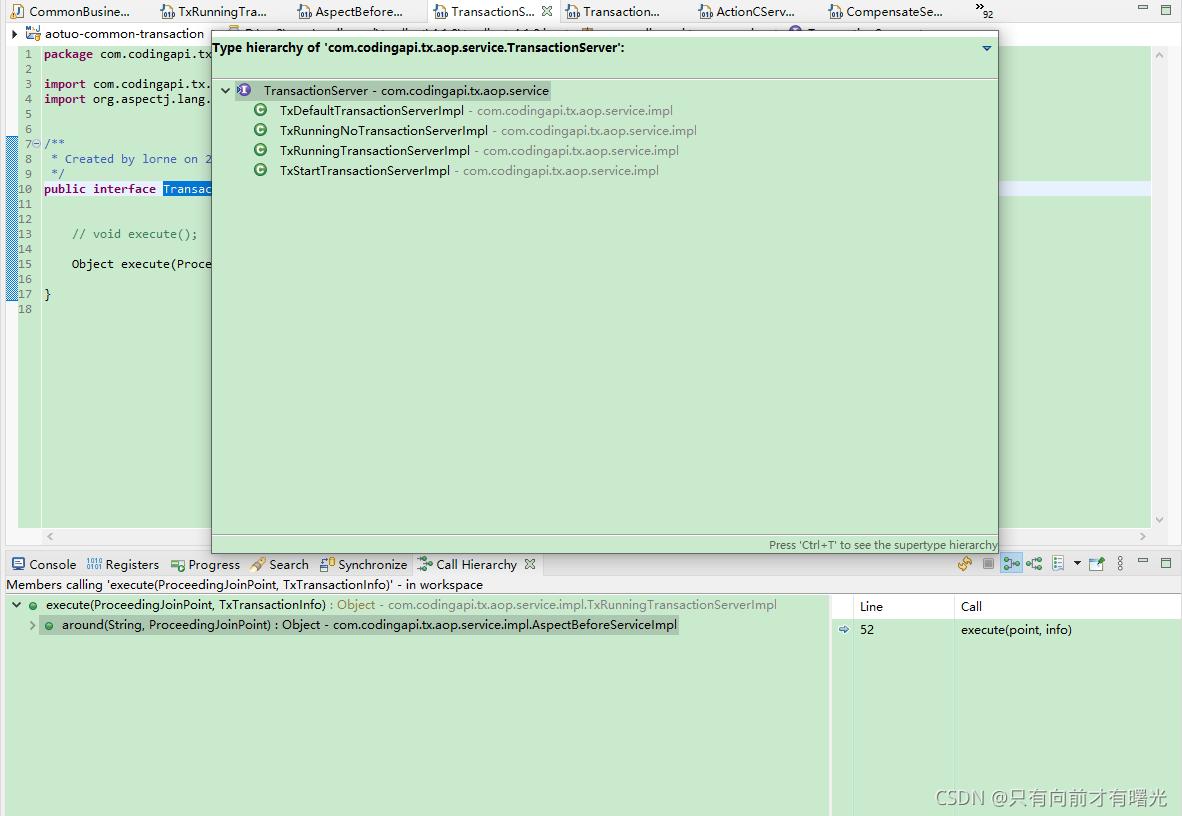Switch to the AspectBefore... editor tab
Screen dimensions: 1182x816
(351, 11)
